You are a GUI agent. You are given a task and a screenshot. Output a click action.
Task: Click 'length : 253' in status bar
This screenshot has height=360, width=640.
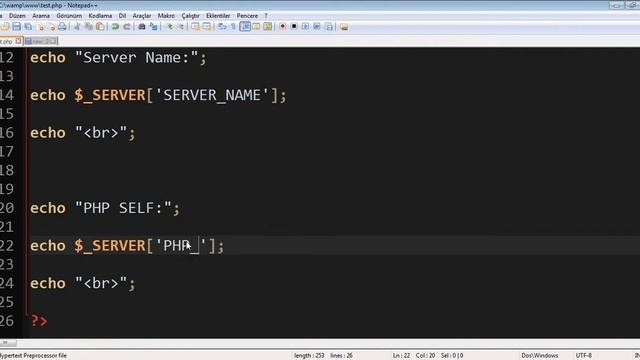(309, 356)
